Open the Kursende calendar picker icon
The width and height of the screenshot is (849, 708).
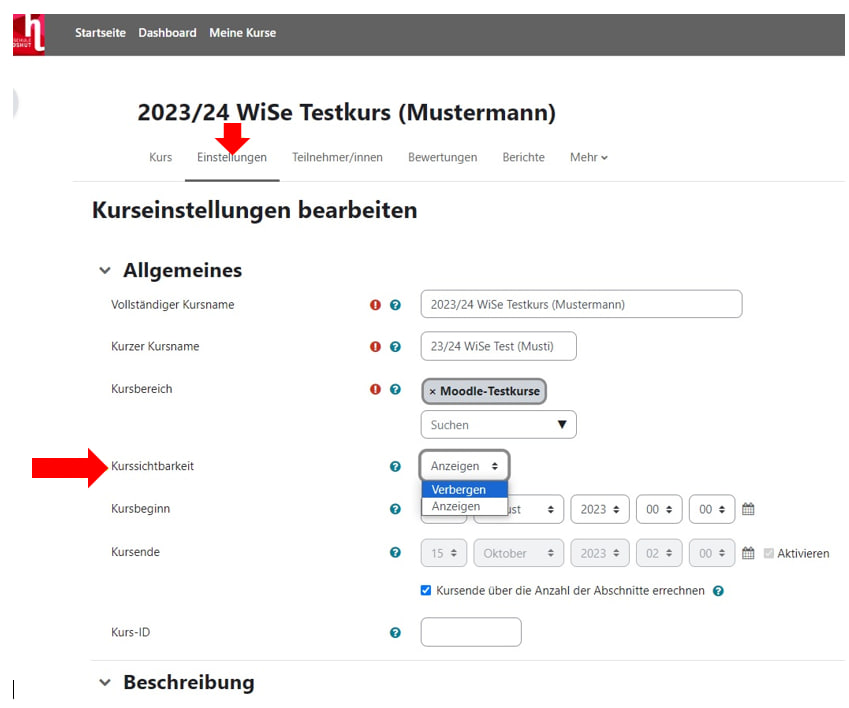(748, 553)
